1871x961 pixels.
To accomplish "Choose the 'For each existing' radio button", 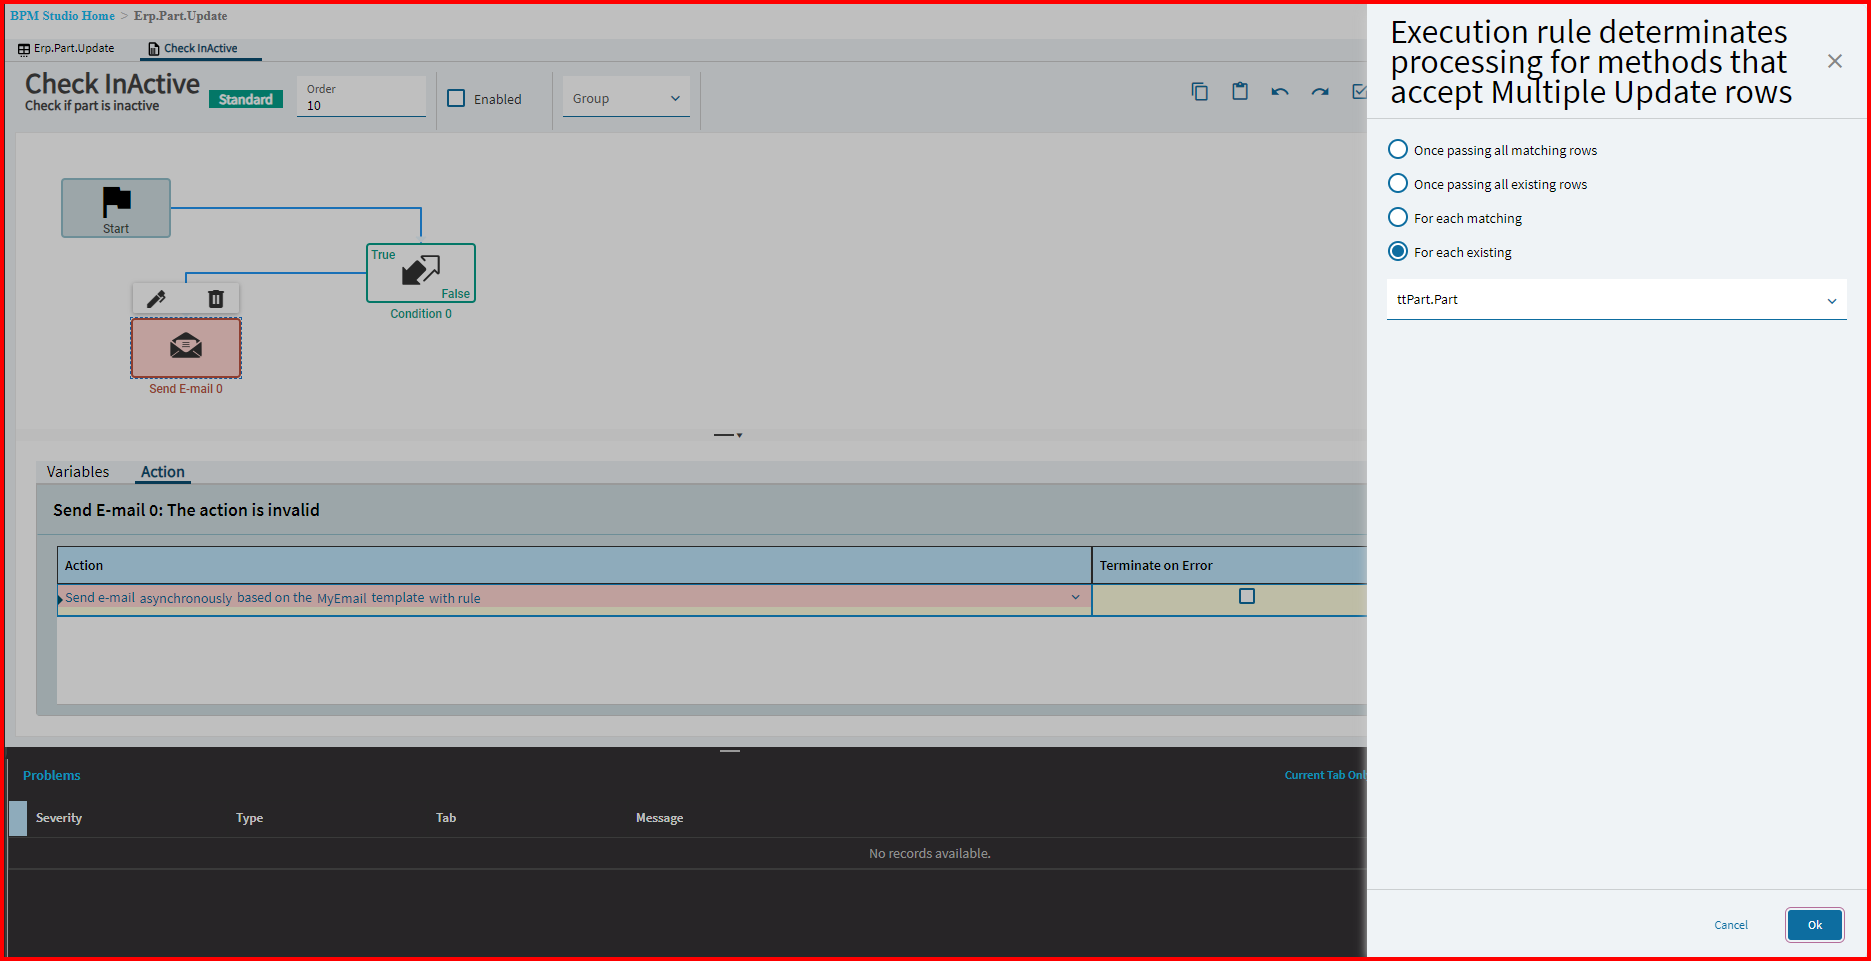I will pyautogui.click(x=1398, y=251).
